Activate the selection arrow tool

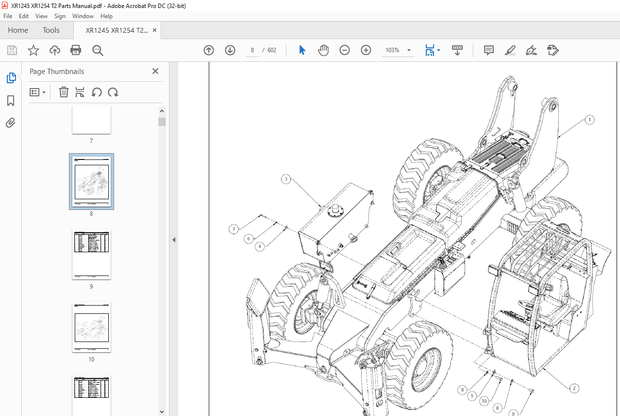click(302, 50)
